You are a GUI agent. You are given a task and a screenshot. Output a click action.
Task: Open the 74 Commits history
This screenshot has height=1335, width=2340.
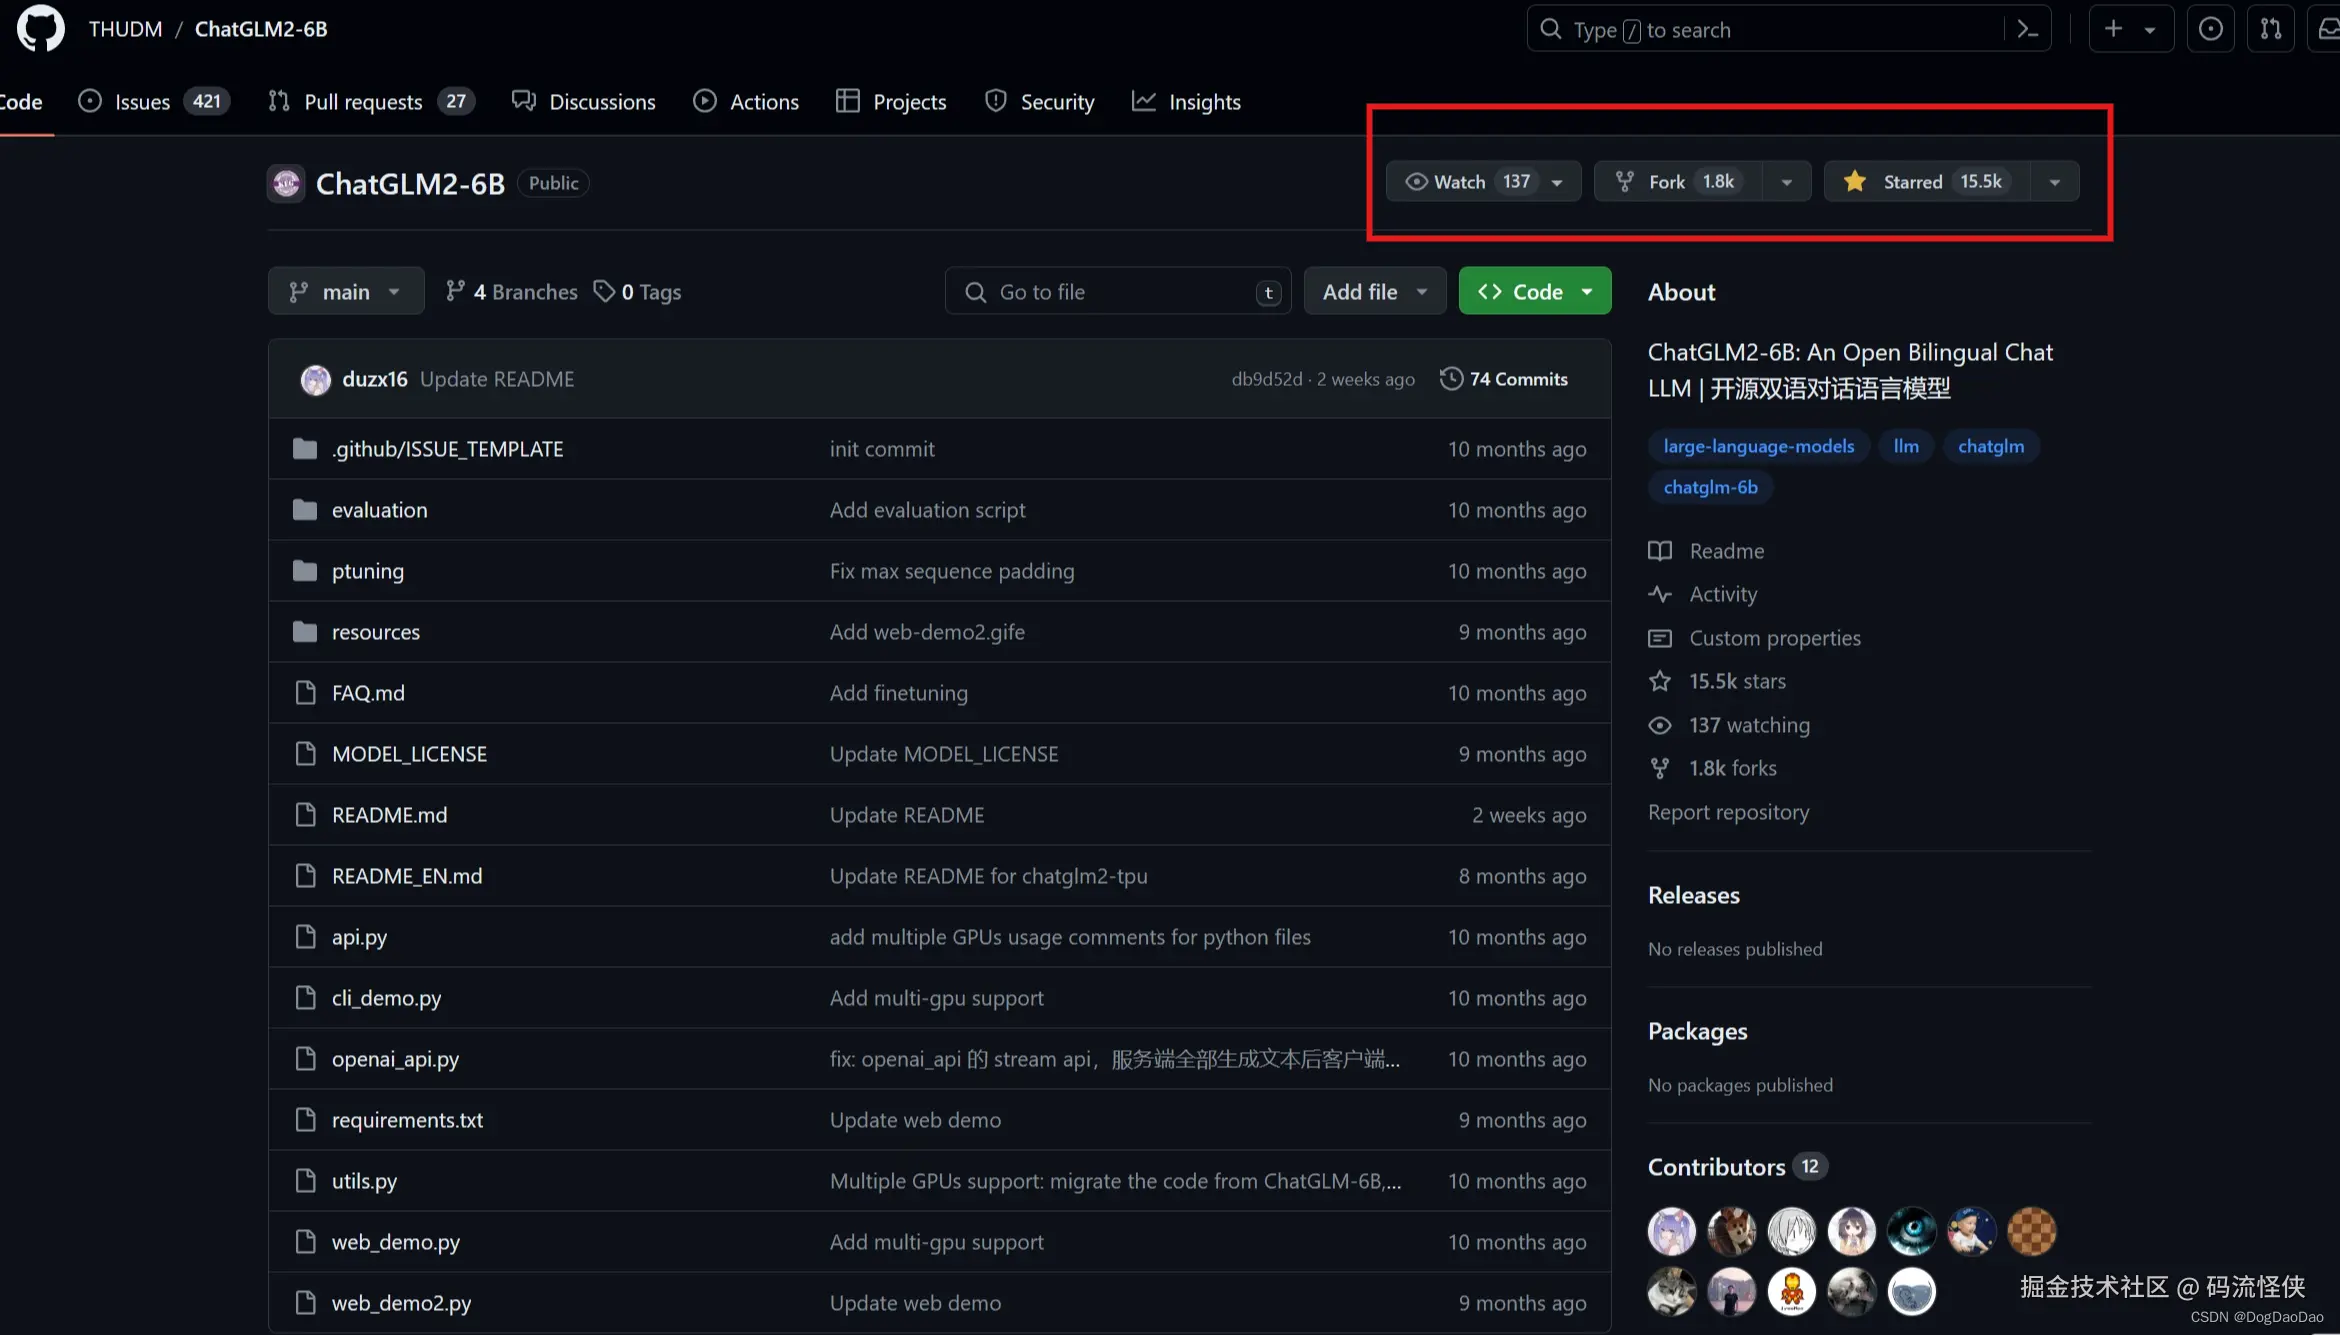pyautogui.click(x=1504, y=379)
